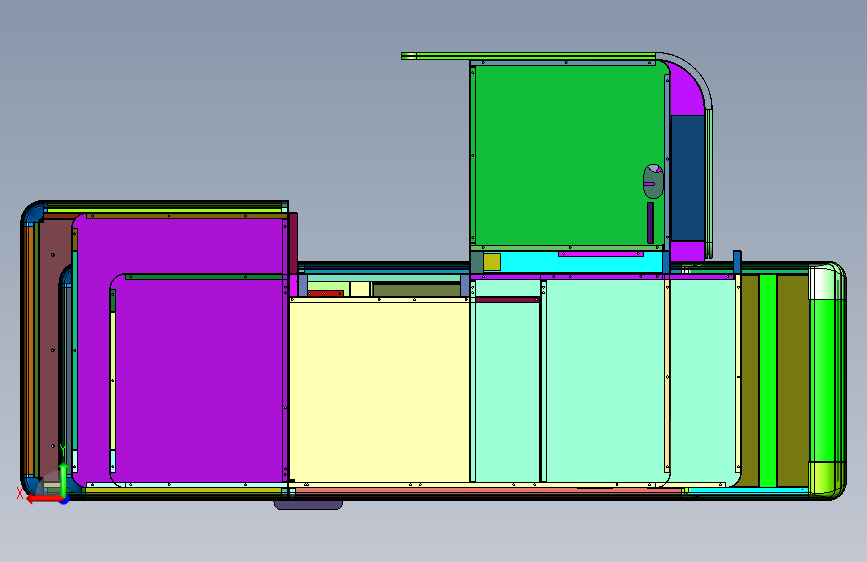Select the small yellow square on the cyan bar

(x=492, y=262)
